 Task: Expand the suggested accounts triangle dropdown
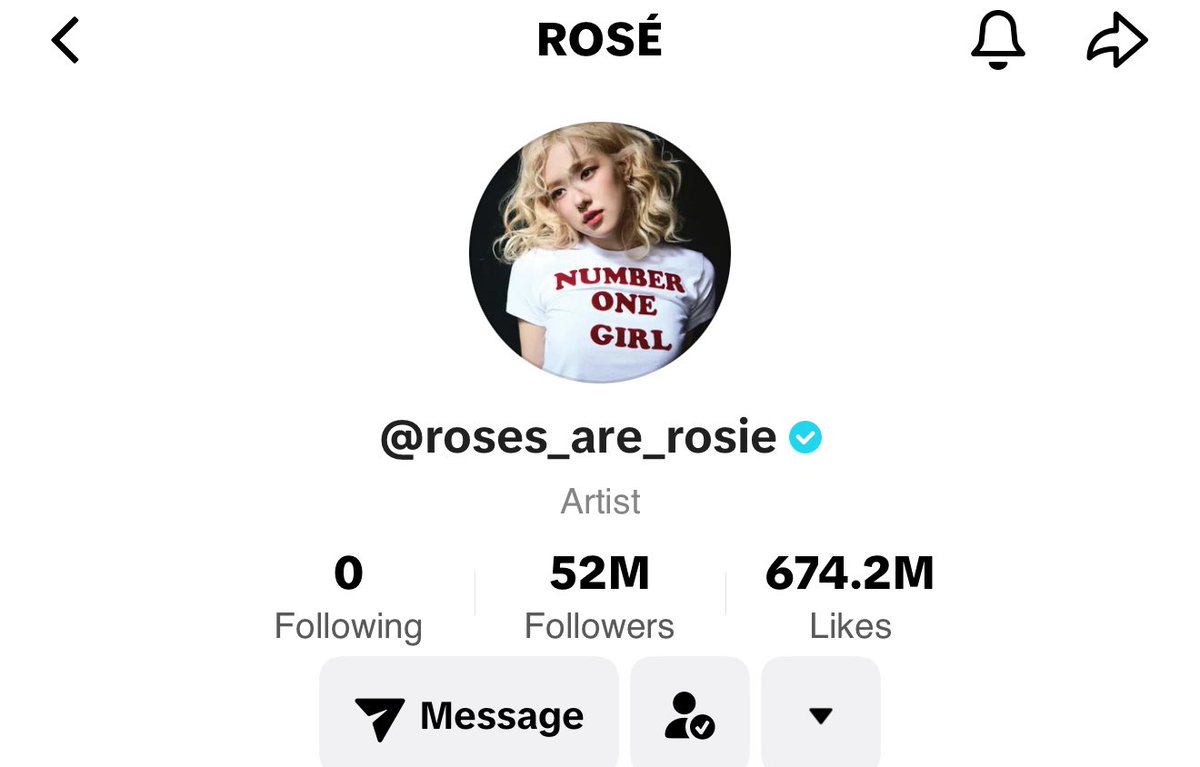pyautogui.click(x=821, y=715)
